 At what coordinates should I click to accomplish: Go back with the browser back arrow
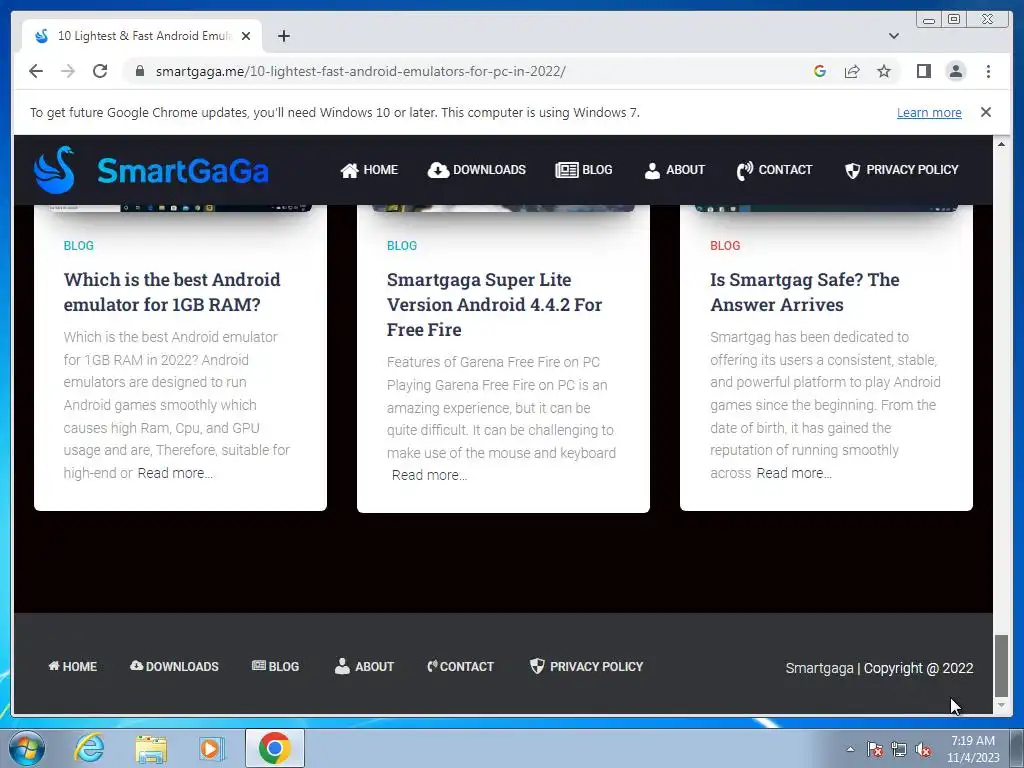(x=36, y=71)
